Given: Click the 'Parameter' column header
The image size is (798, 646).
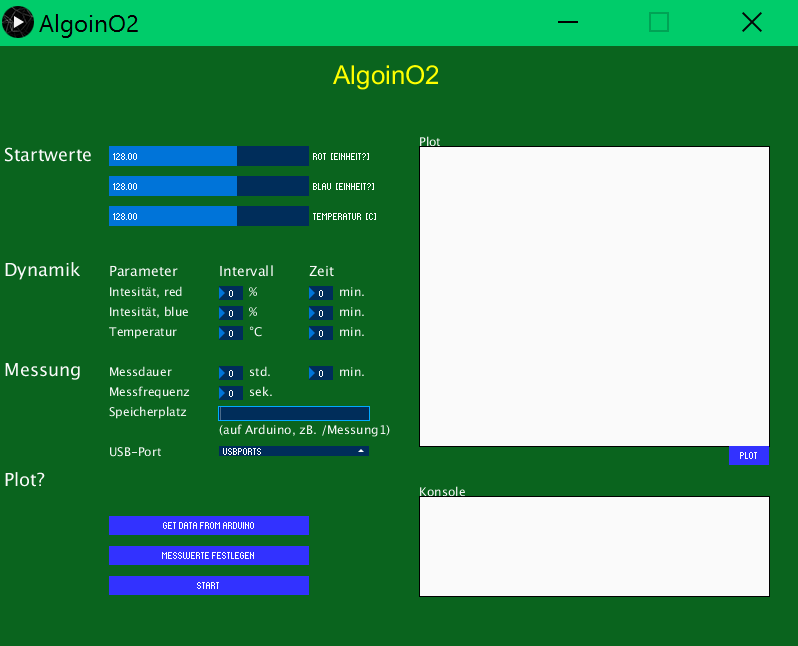Looking at the screenshot, I should pos(143,271).
